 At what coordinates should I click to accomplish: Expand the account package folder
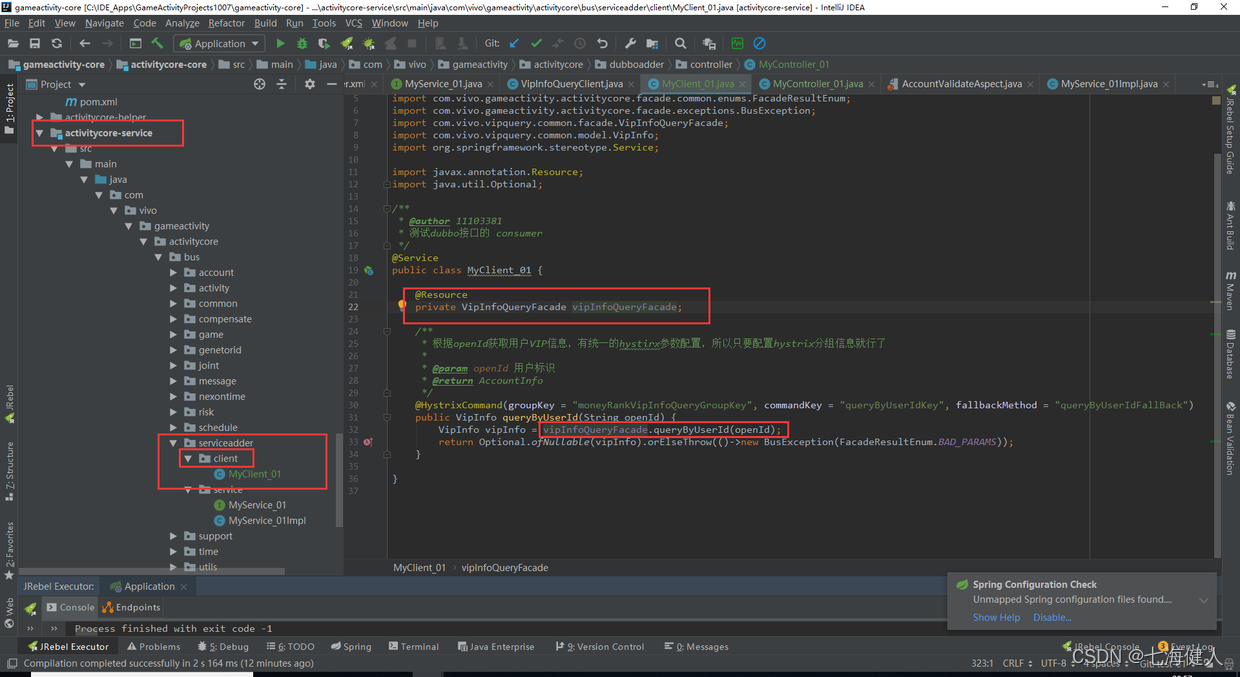click(x=174, y=272)
